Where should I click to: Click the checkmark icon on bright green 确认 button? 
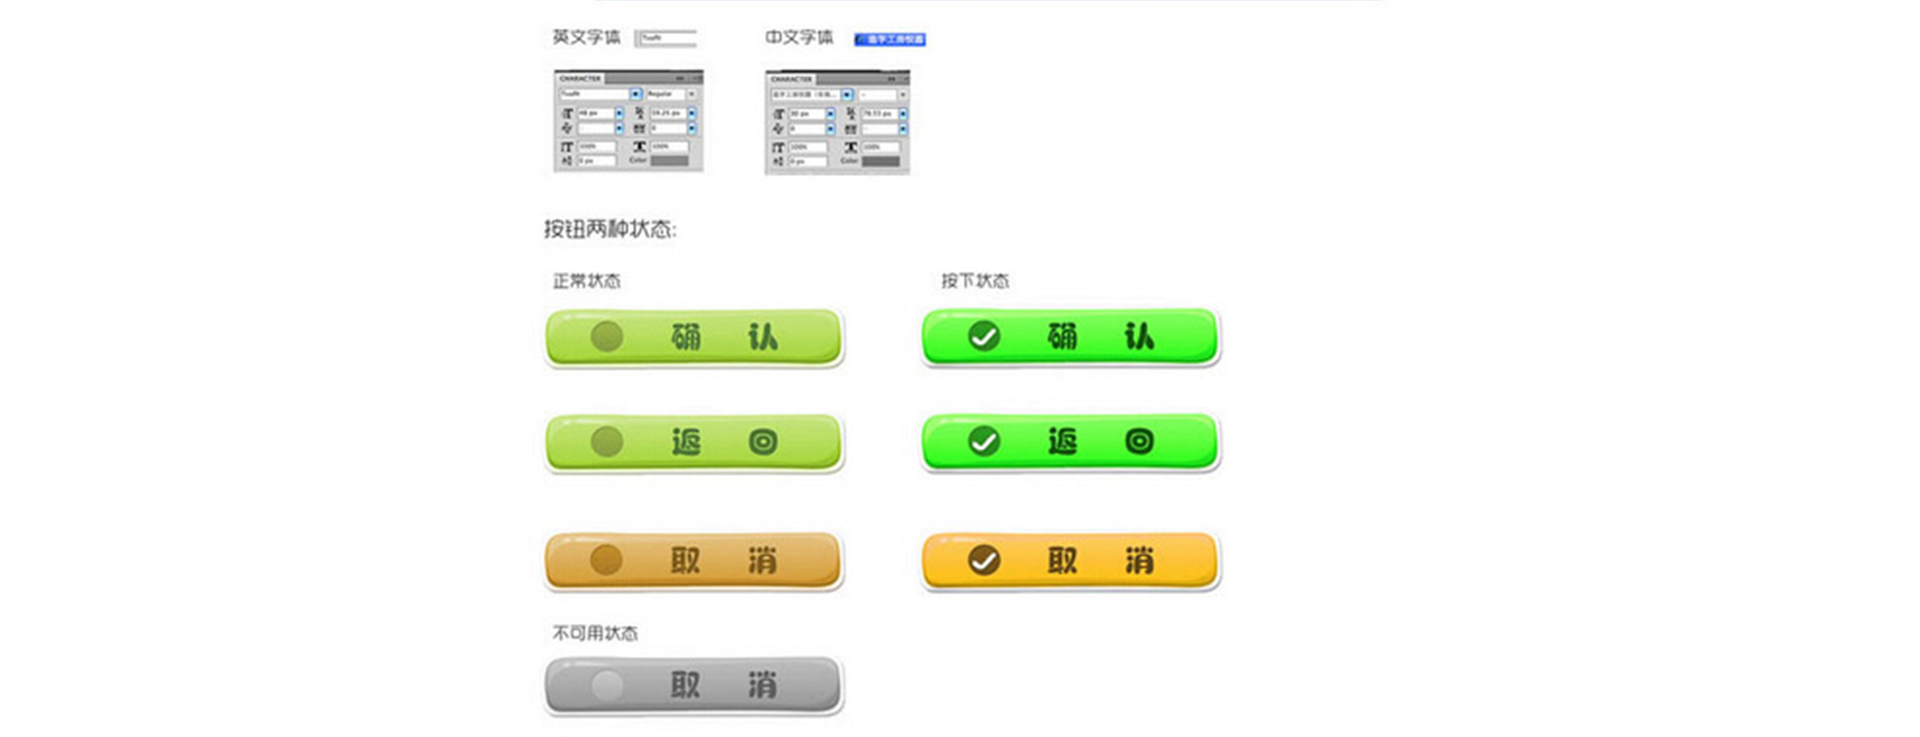pyautogui.click(x=984, y=336)
